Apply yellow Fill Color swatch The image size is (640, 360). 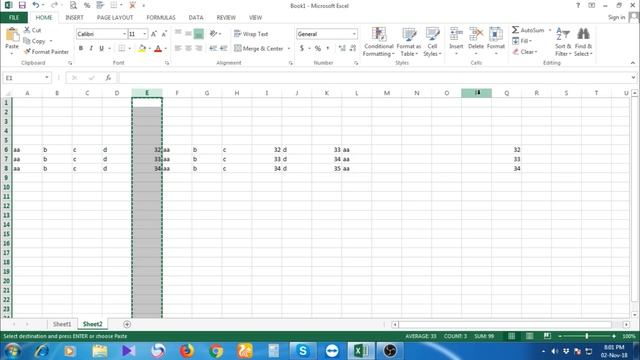click(x=142, y=49)
